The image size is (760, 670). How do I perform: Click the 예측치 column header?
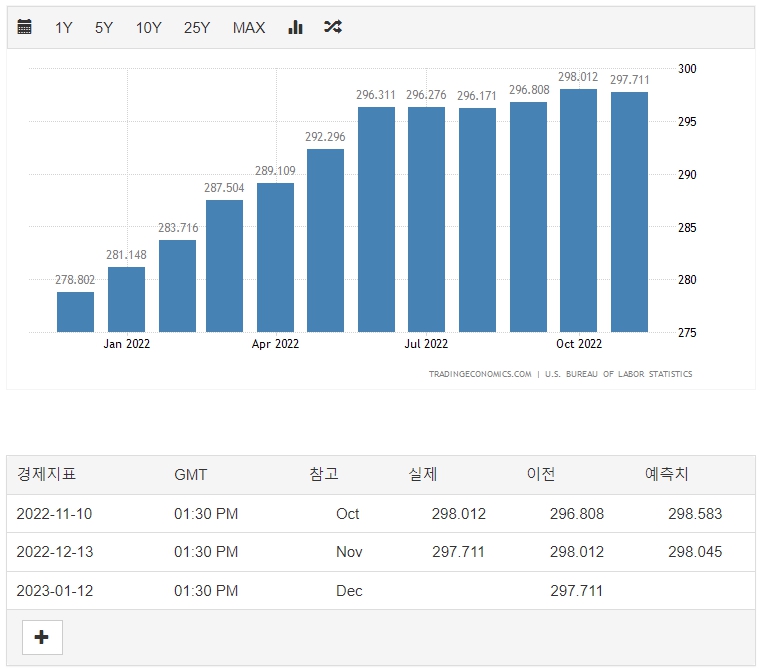point(666,474)
